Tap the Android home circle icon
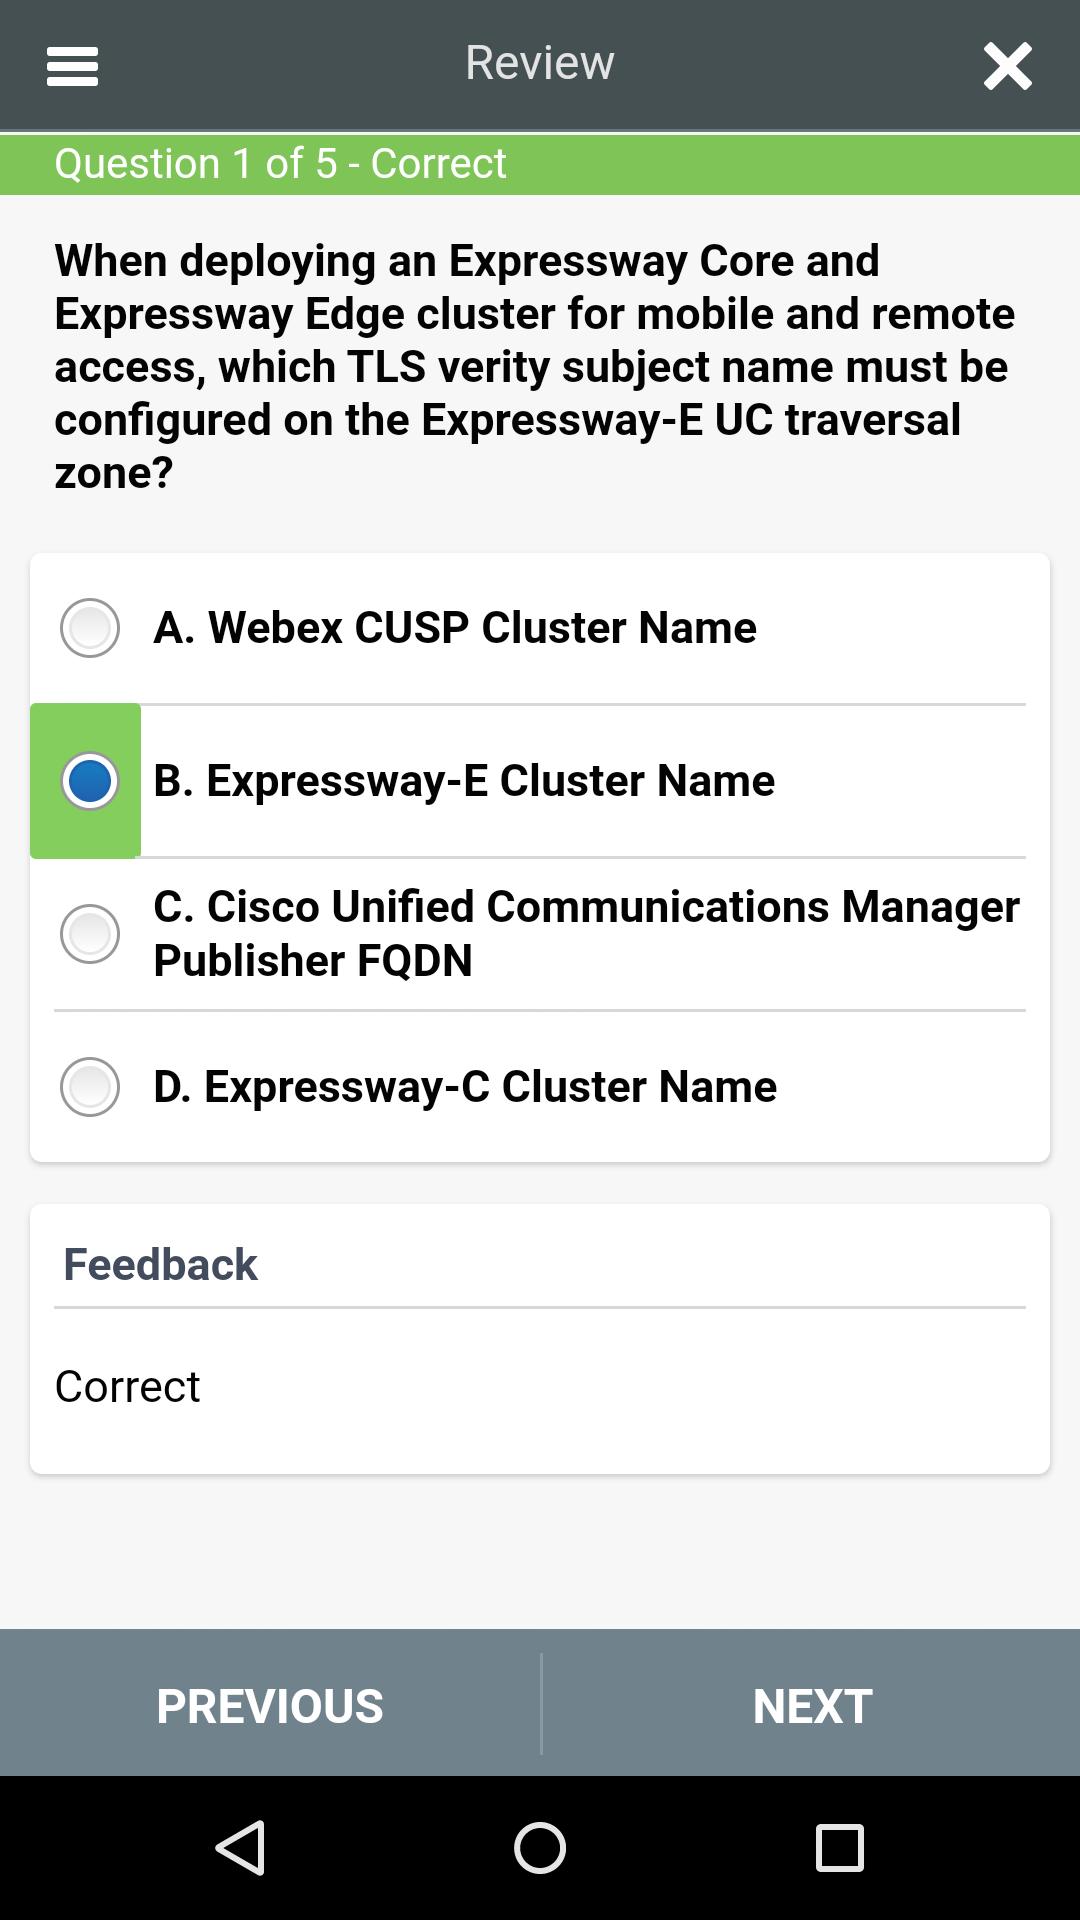 point(540,1847)
